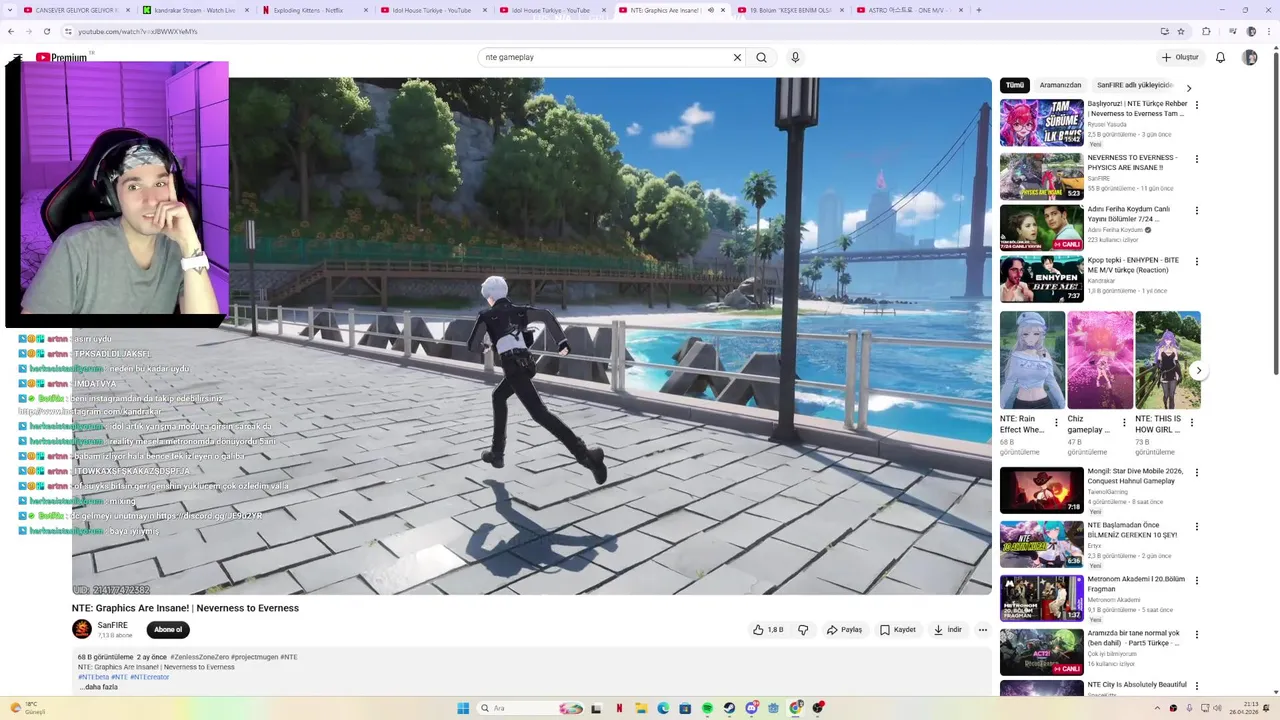Open options for 'Metronom Akademi' video
Image resolution: width=1280 pixels, height=720 pixels.
1197,581
